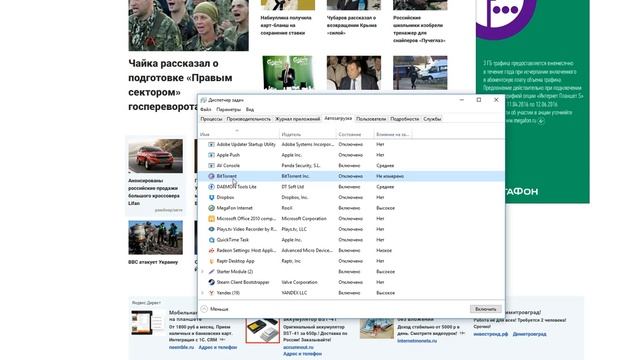Click the Microsoft Corporation publisher cell

(x=304, y=219)
